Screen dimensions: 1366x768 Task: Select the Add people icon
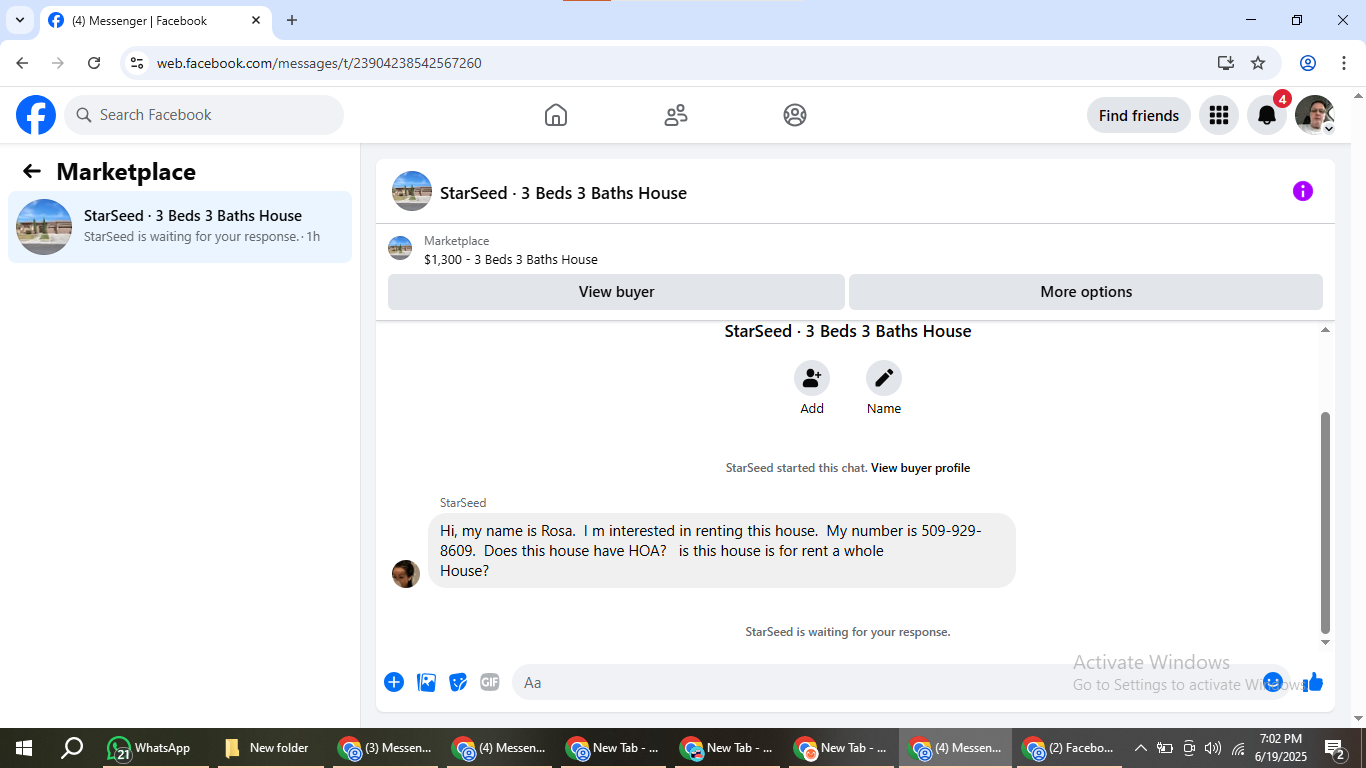812,378
